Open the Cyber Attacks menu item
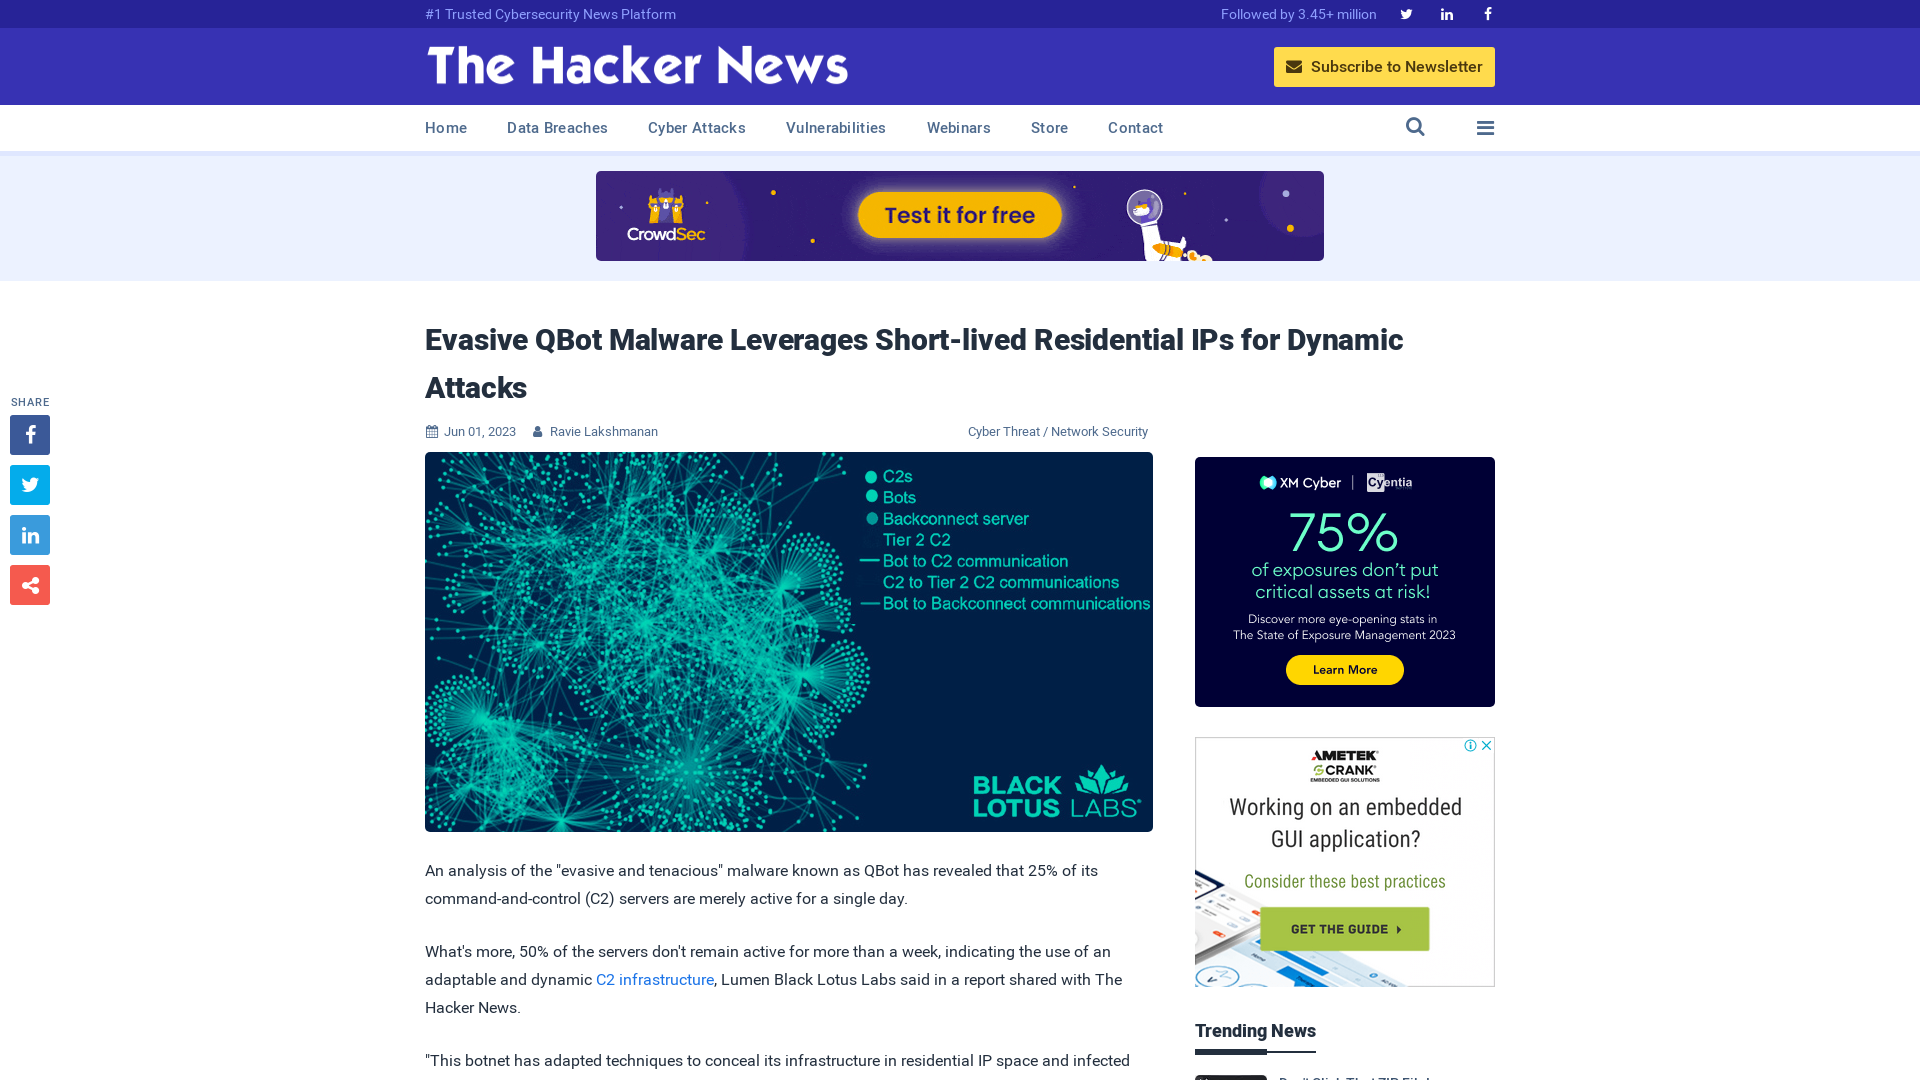1920x1080 pixels. (x=696, y=128)
